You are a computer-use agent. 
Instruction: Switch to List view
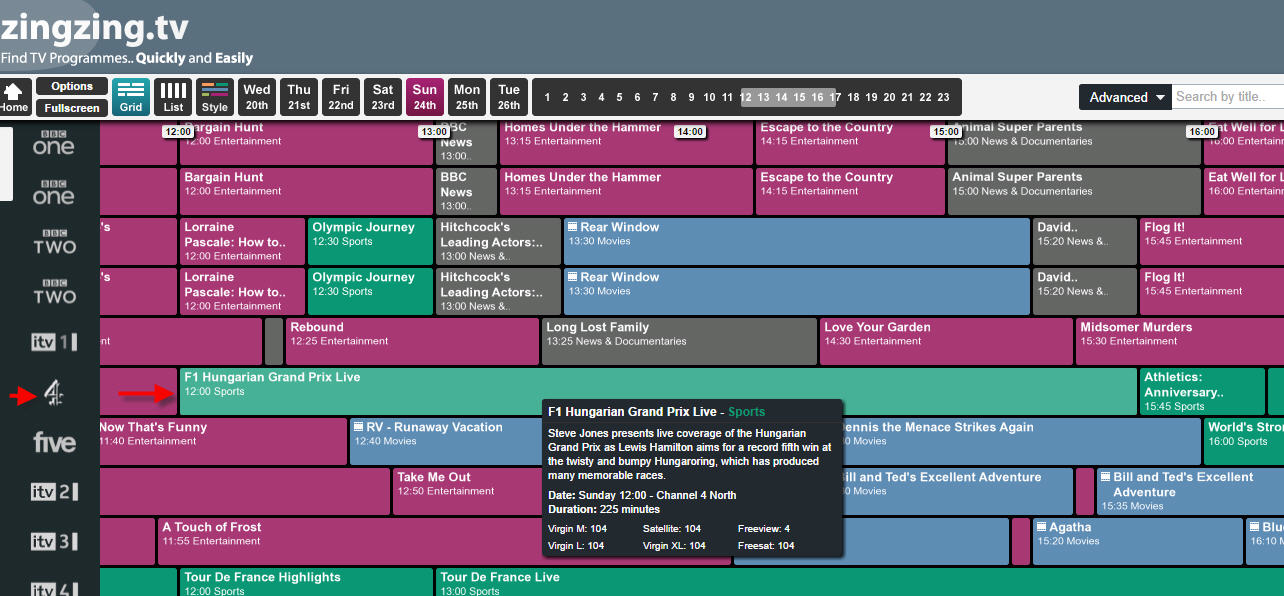[173, 98]
